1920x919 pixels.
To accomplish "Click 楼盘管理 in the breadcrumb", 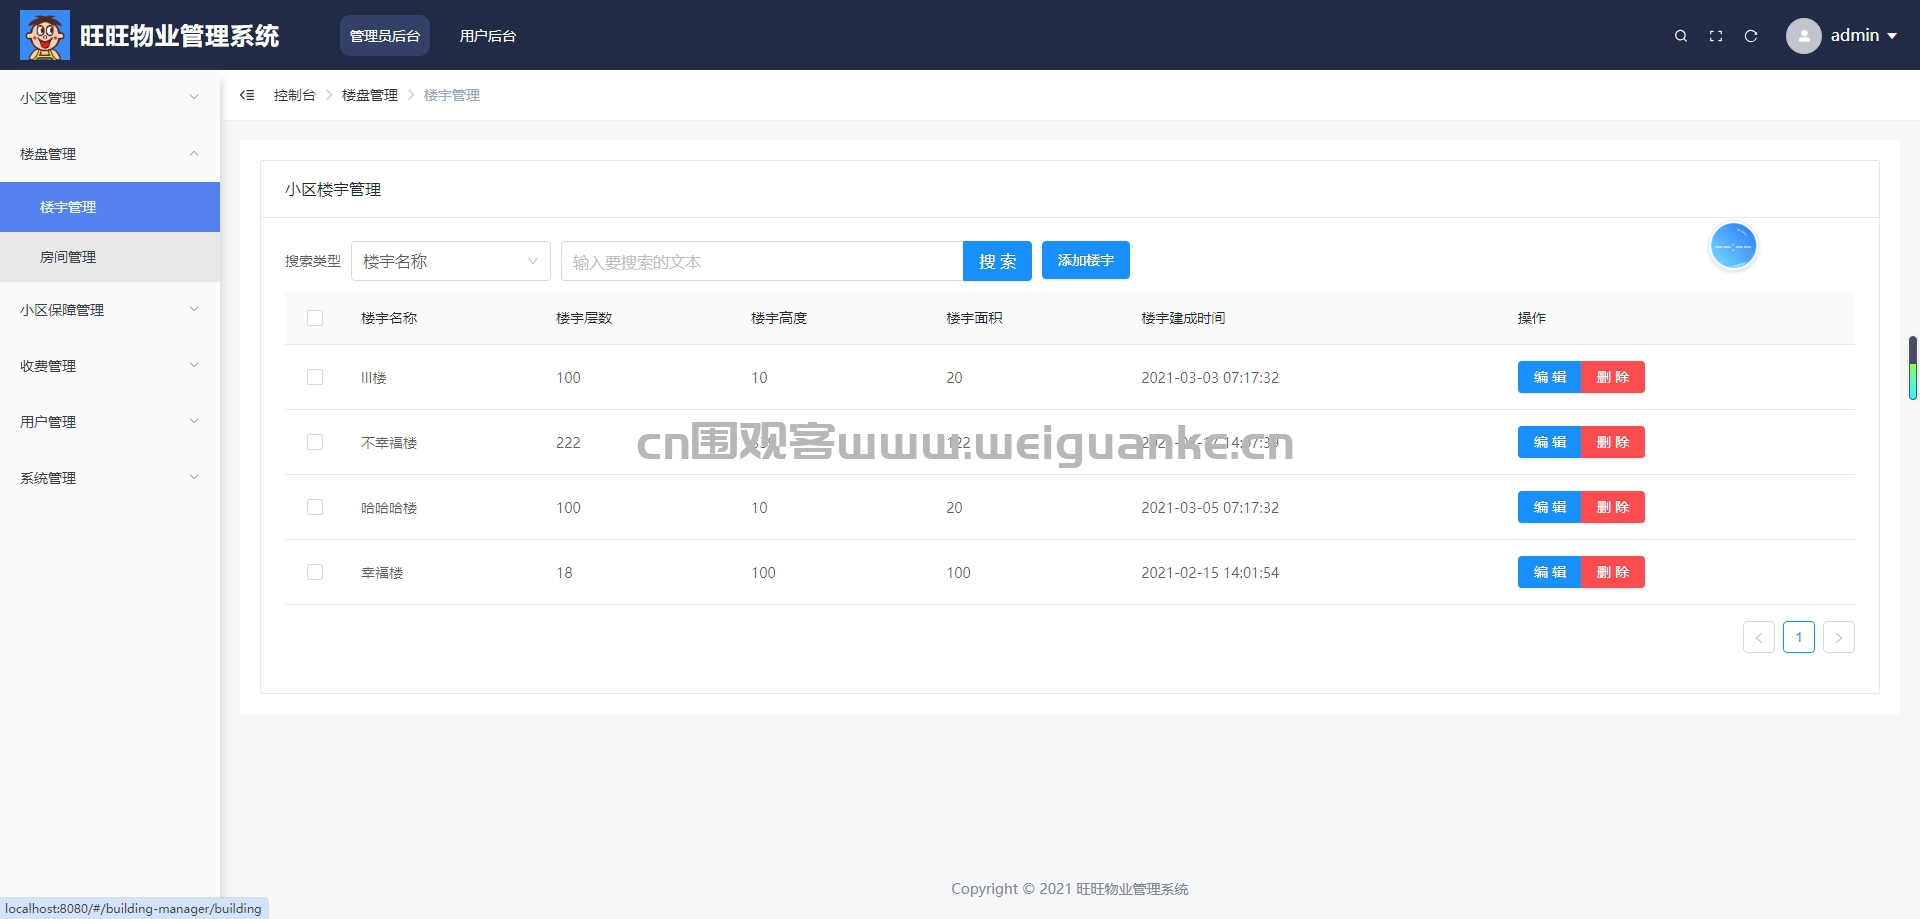I will tap(370, 95).
